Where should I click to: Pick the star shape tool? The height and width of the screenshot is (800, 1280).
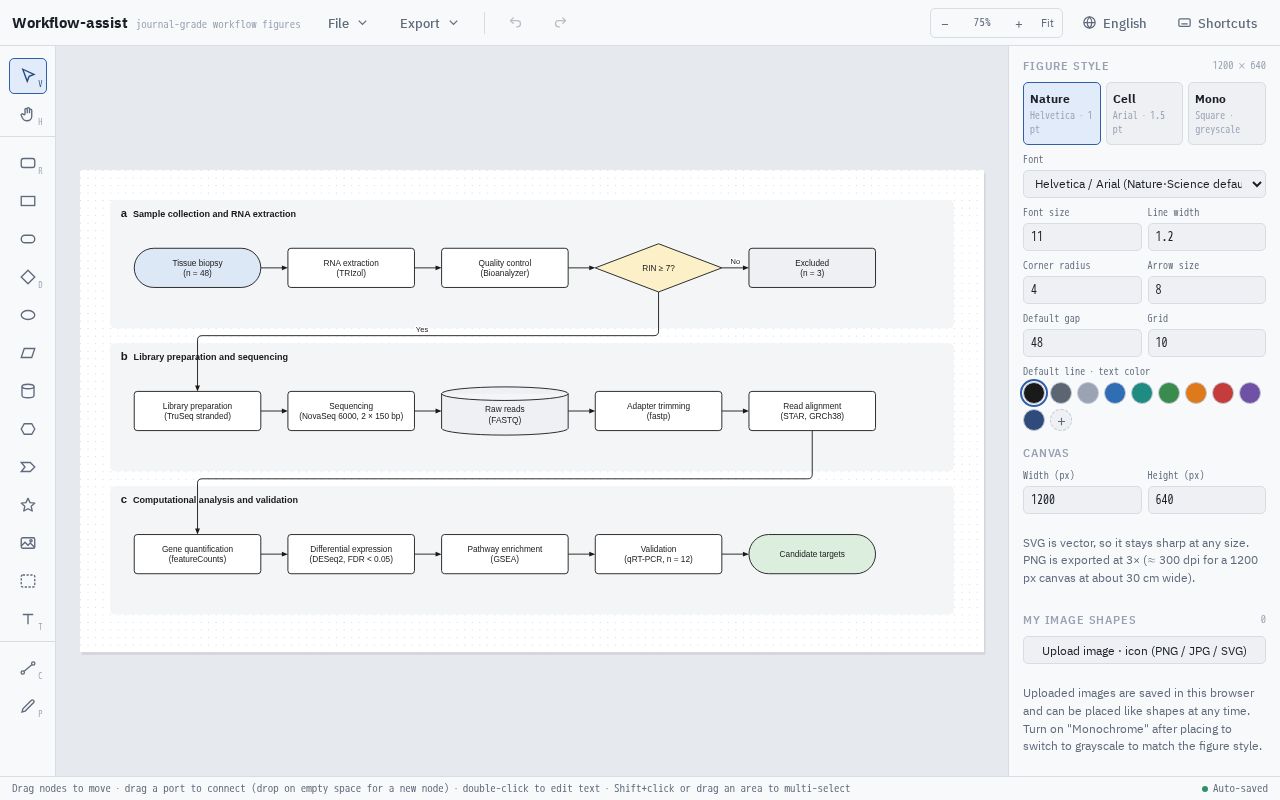point(28,505)
